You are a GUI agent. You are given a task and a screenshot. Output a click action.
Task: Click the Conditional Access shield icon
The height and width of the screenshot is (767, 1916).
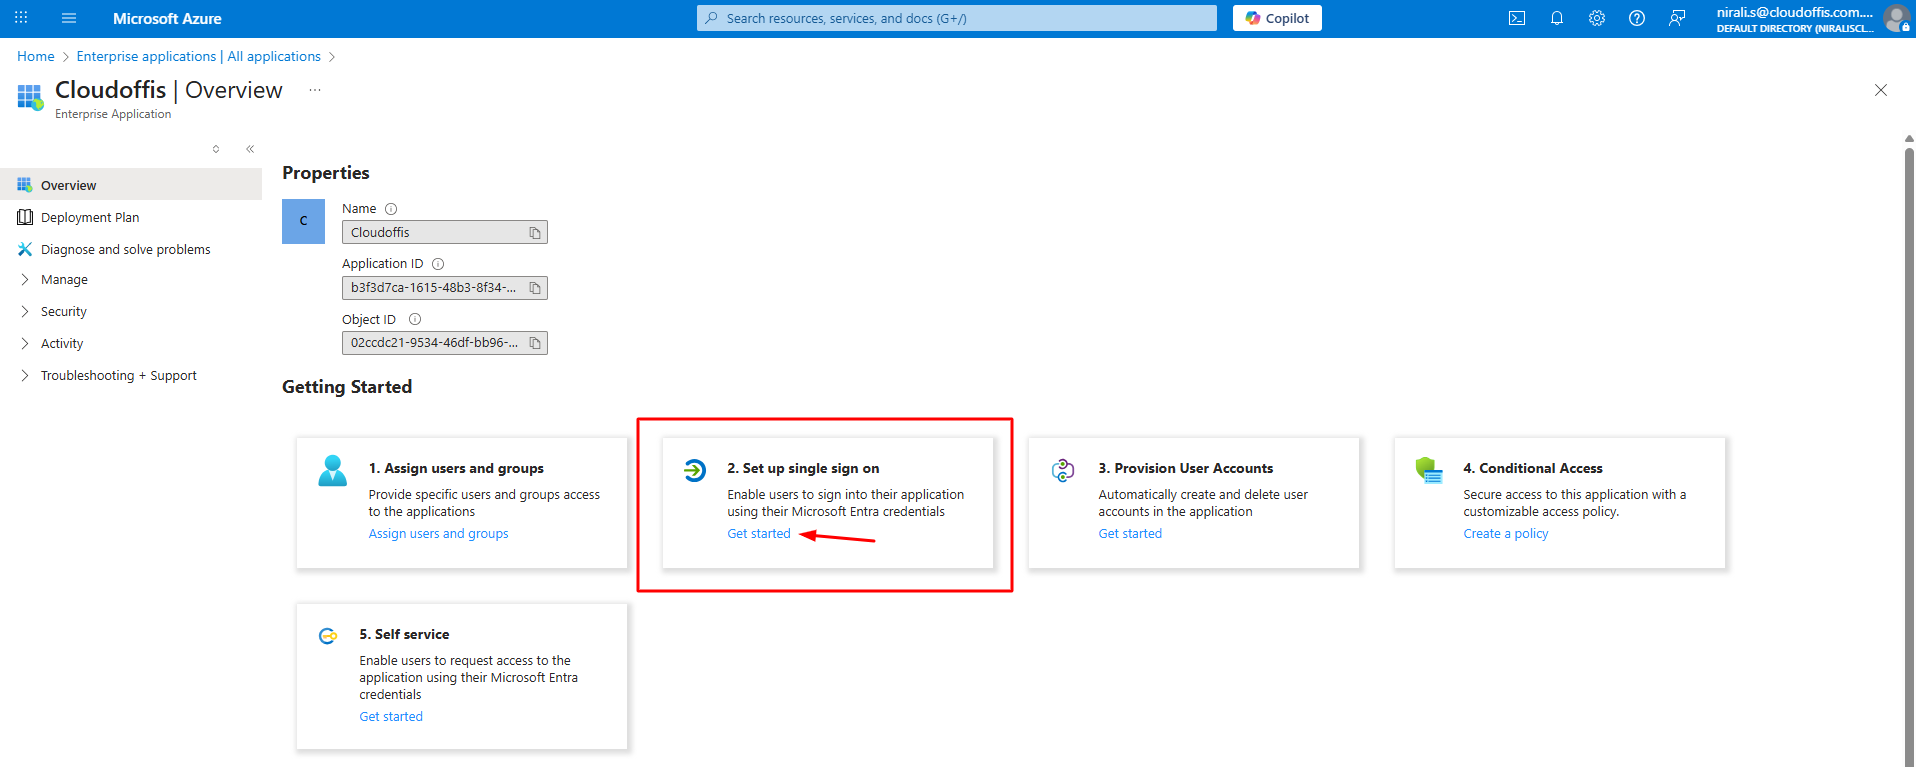point(1429,469)
